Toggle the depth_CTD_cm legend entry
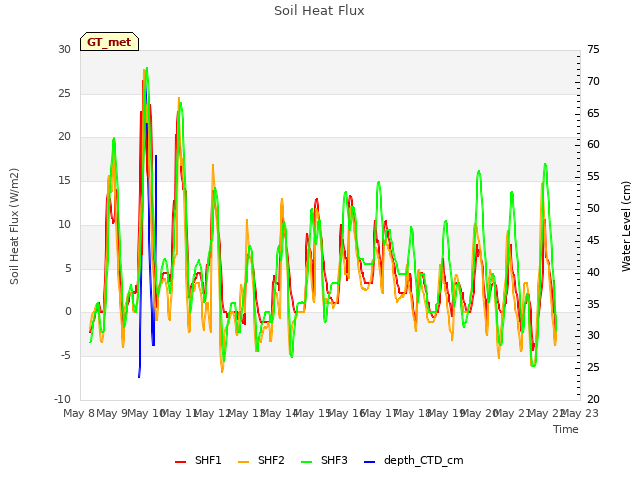640x480 pixels. tap(413, 460)
